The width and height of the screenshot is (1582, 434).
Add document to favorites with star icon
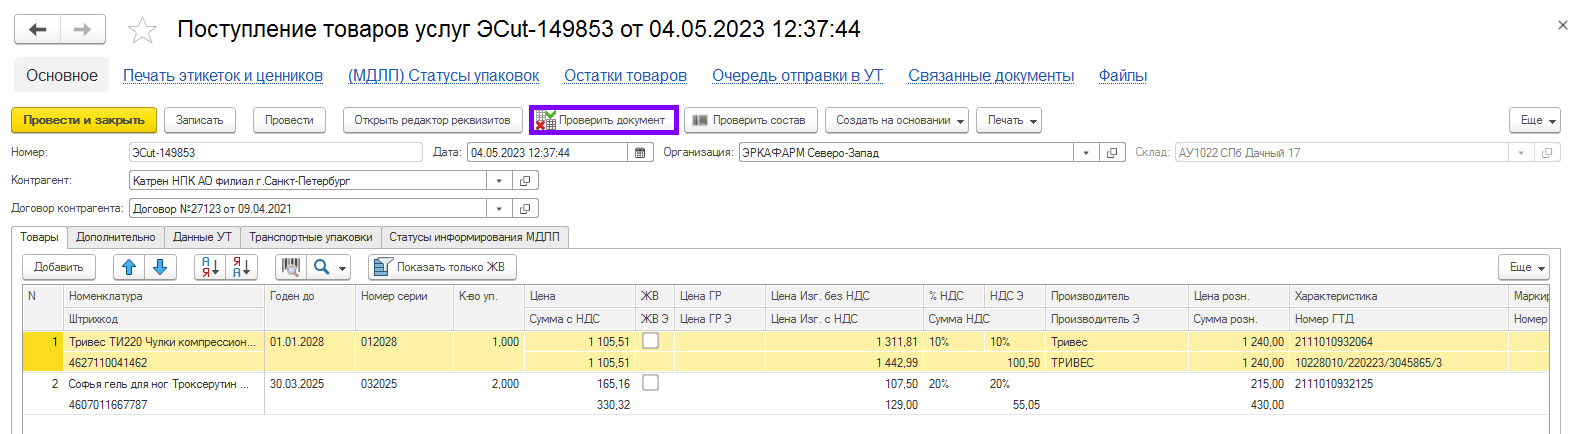142,30
